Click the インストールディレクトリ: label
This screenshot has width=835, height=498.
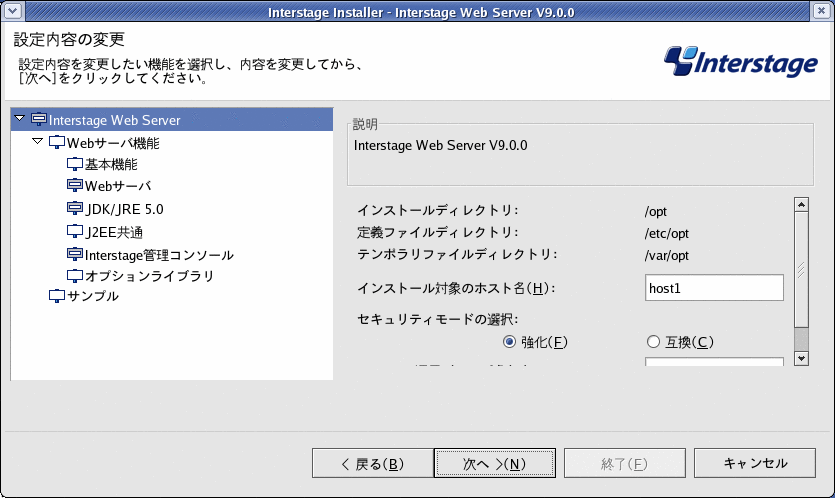438,210
